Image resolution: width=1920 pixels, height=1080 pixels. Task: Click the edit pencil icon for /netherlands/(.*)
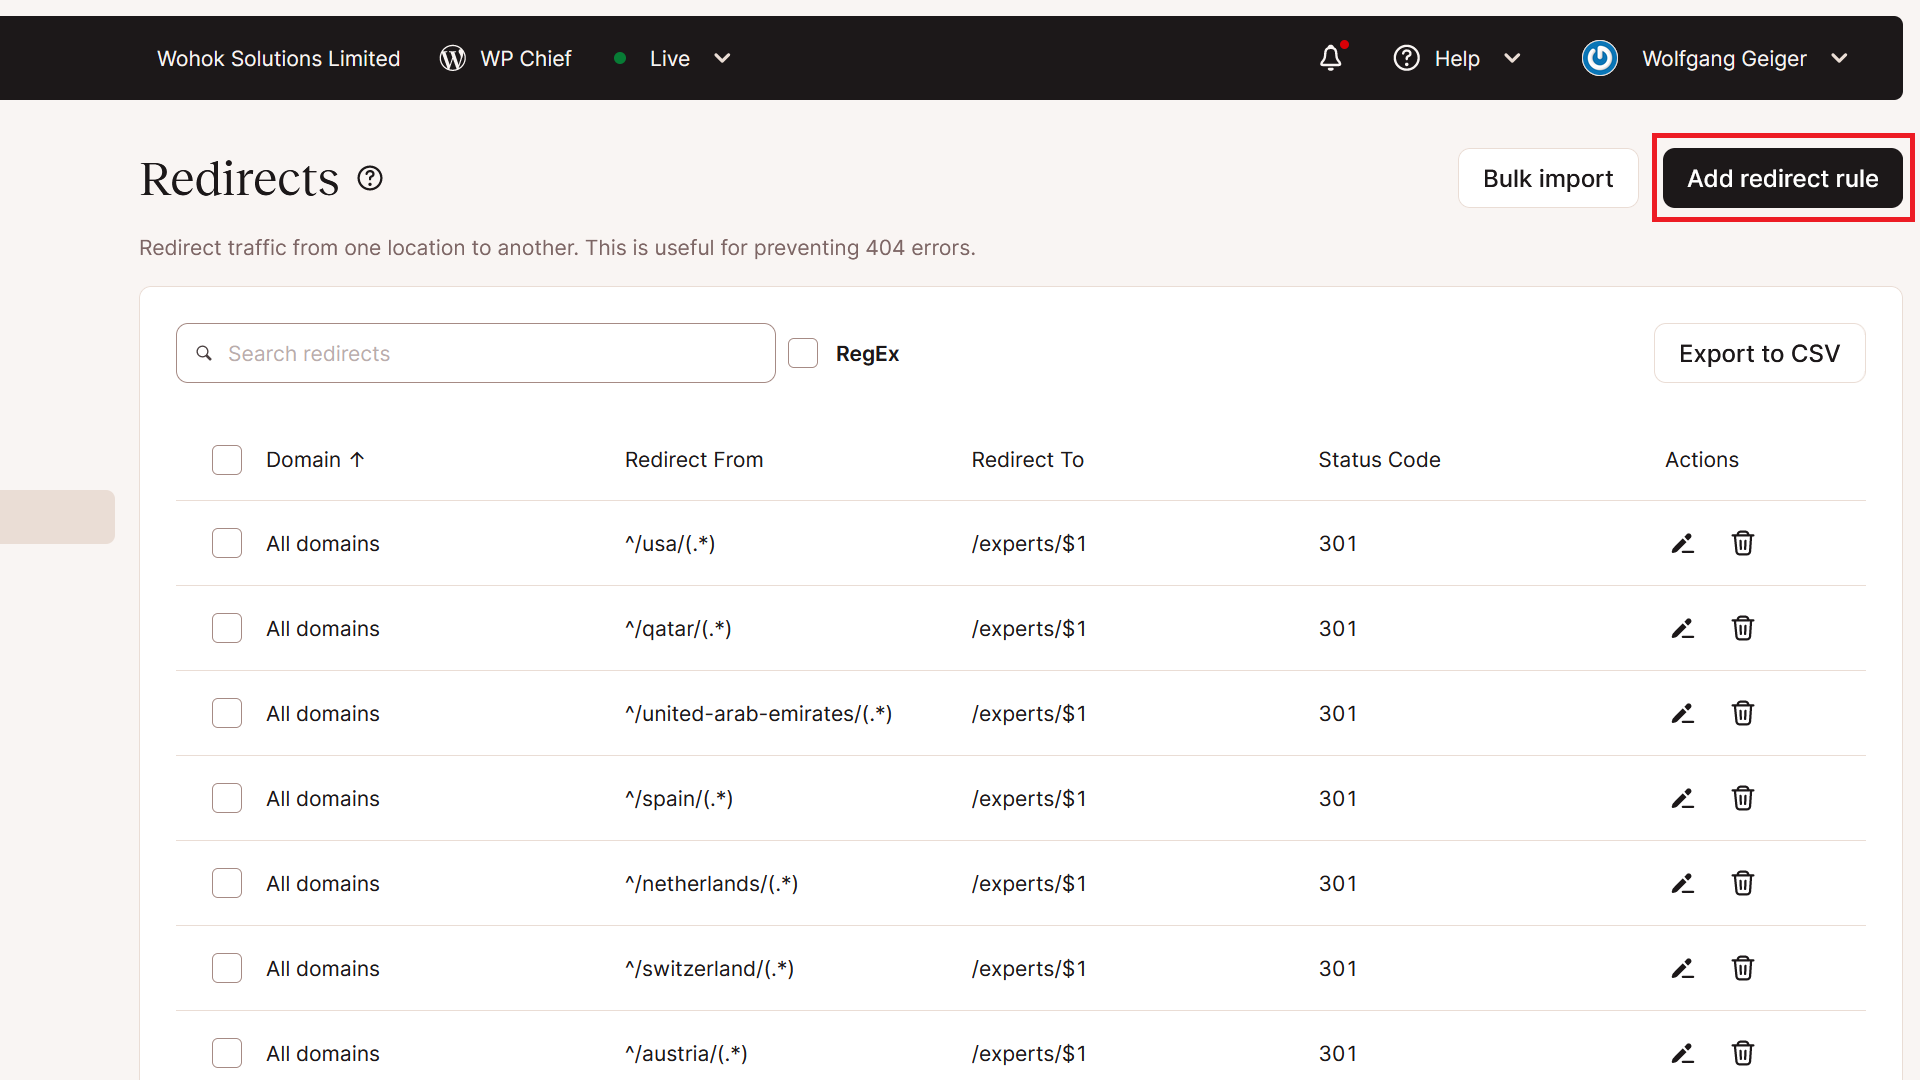[1683, 882]
